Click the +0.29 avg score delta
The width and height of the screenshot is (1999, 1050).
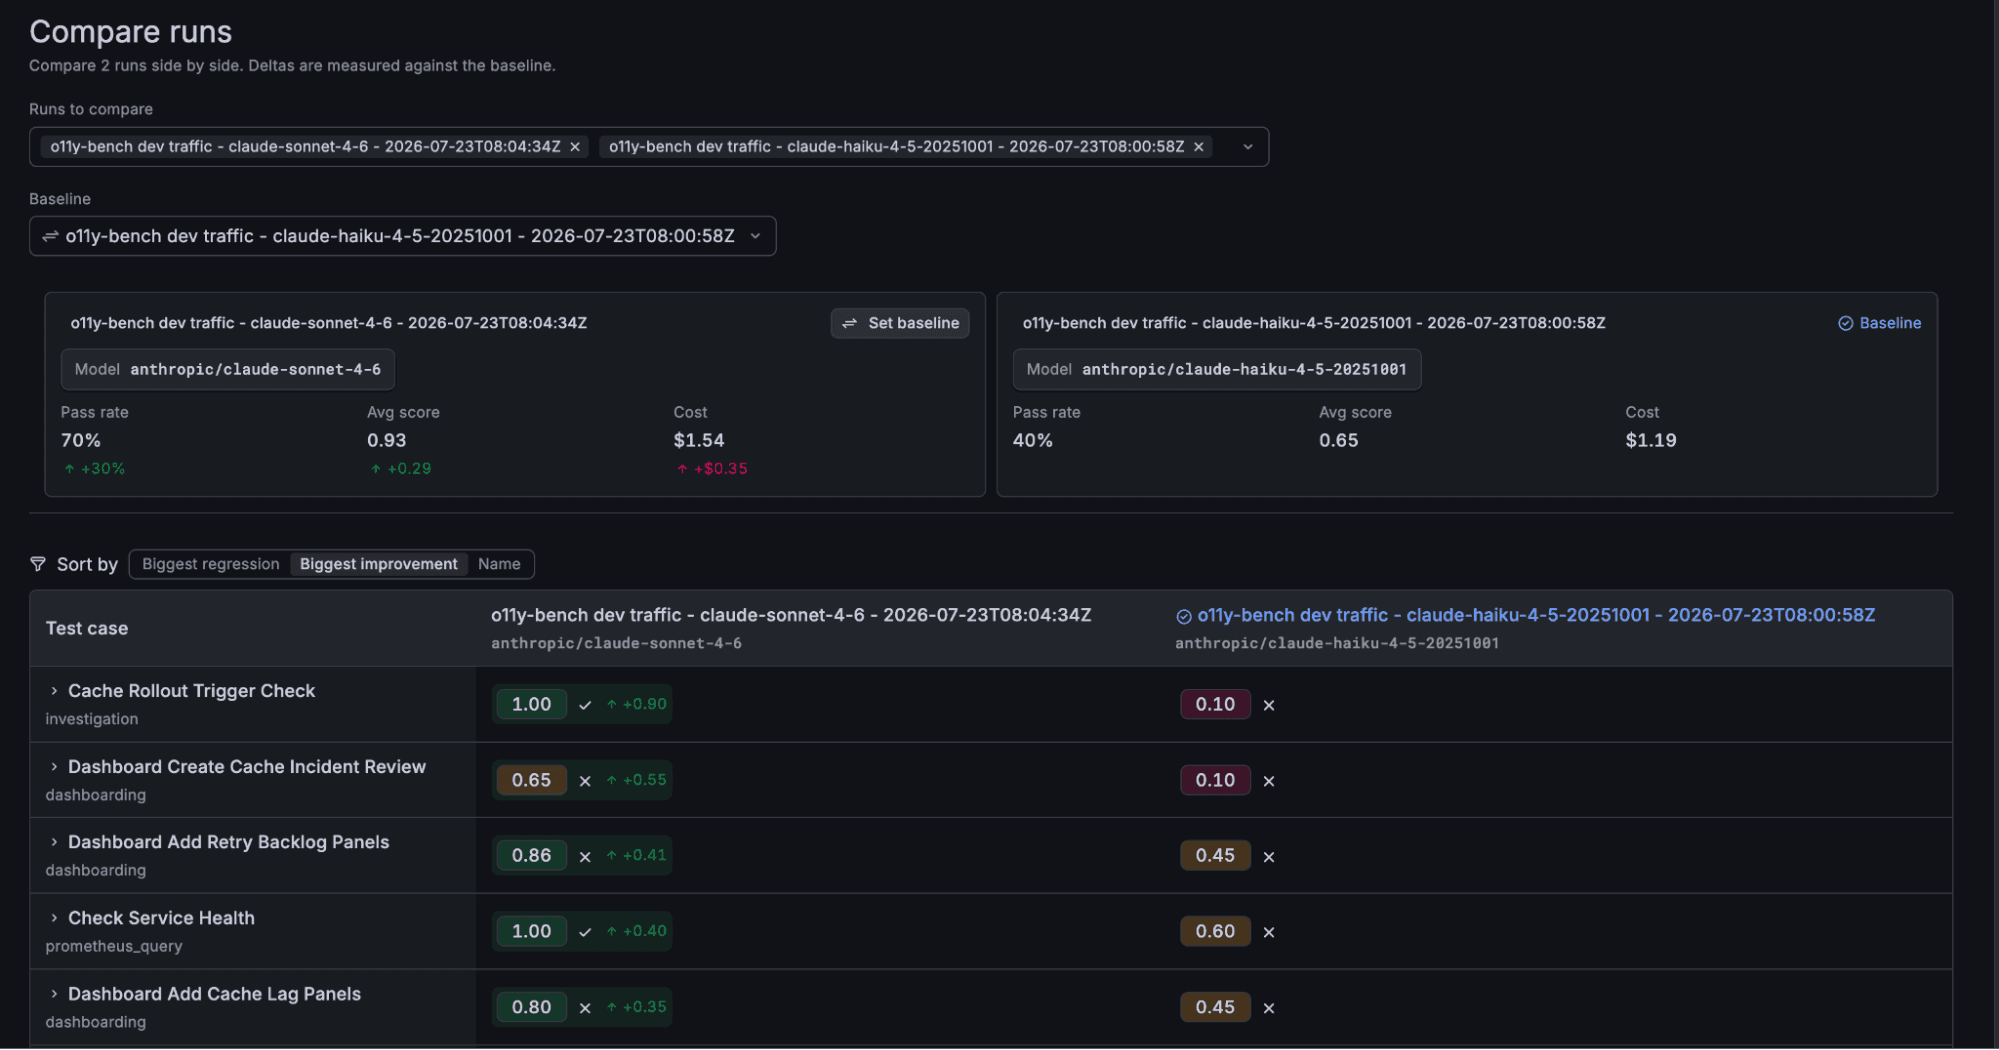(x=400, y=468)
